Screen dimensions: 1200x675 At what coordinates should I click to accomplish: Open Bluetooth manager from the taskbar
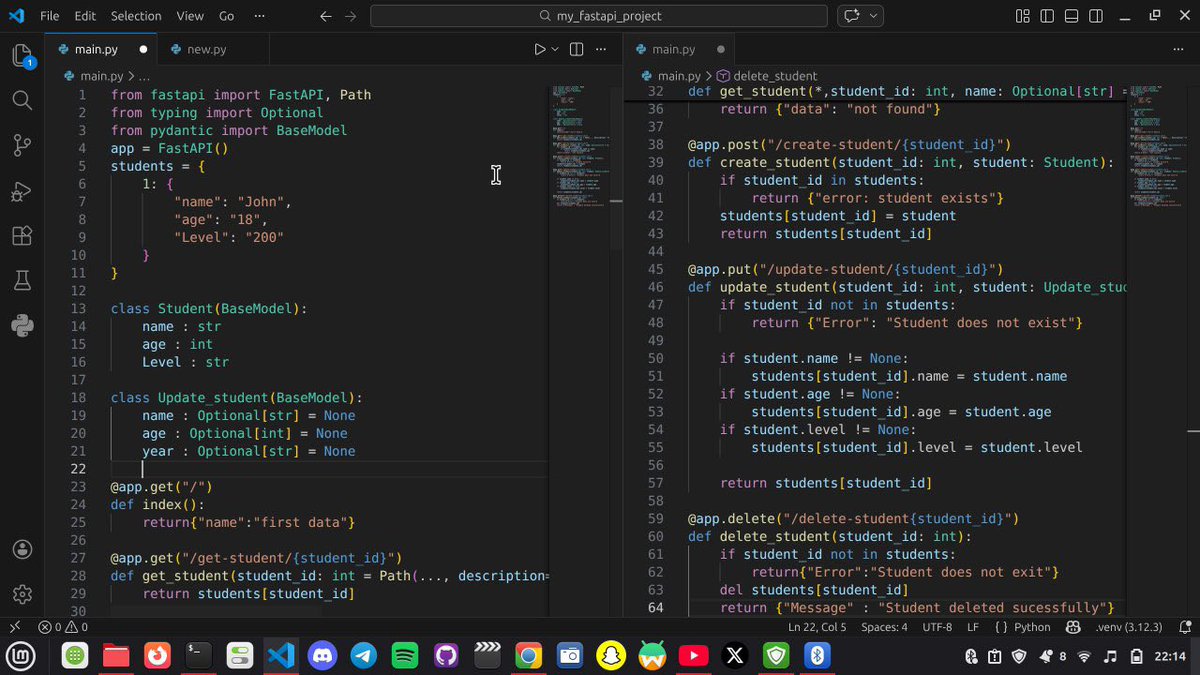click(x=817, y=656)
